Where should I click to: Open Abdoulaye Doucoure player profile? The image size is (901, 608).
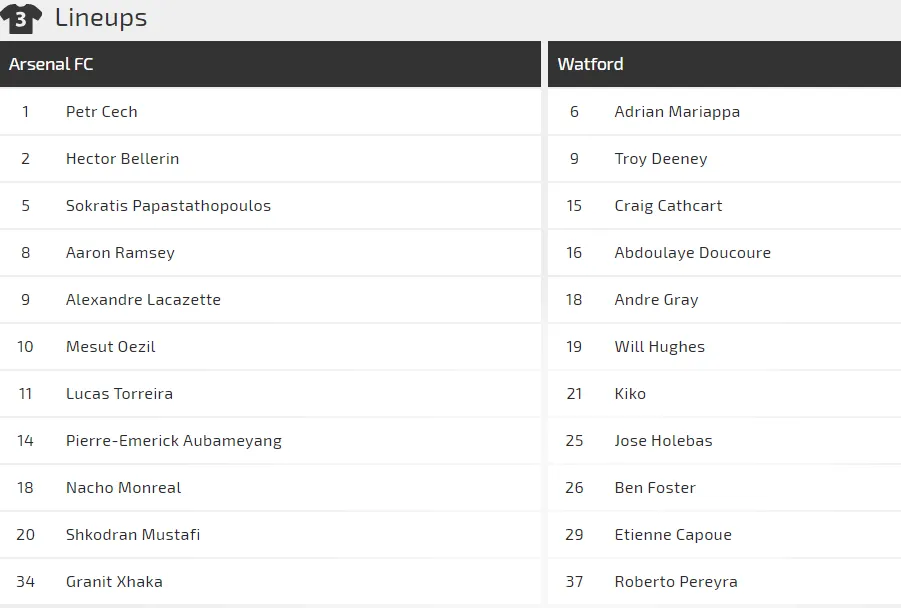[x=692, y=253]
